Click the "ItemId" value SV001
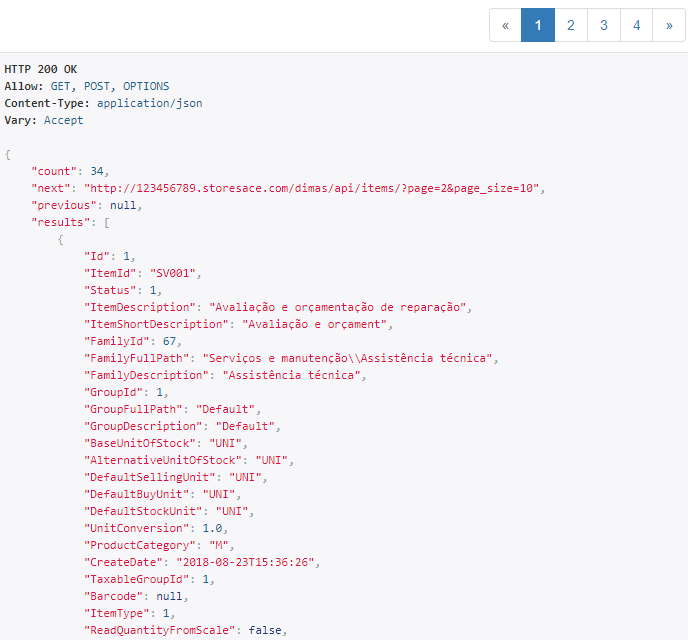 coord(172,273)
